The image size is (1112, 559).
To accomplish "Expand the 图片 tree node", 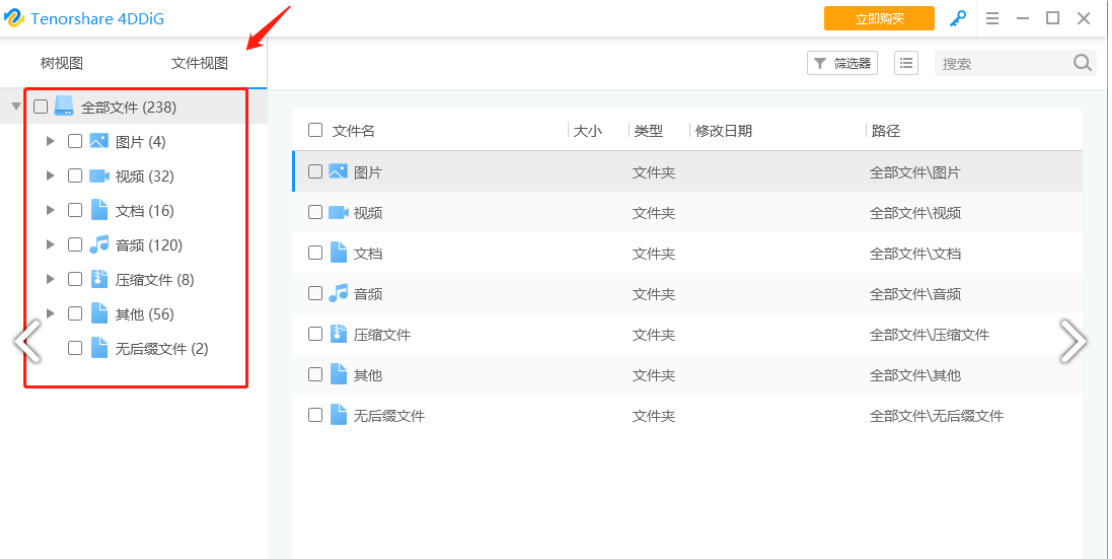I will click(50, 140).
